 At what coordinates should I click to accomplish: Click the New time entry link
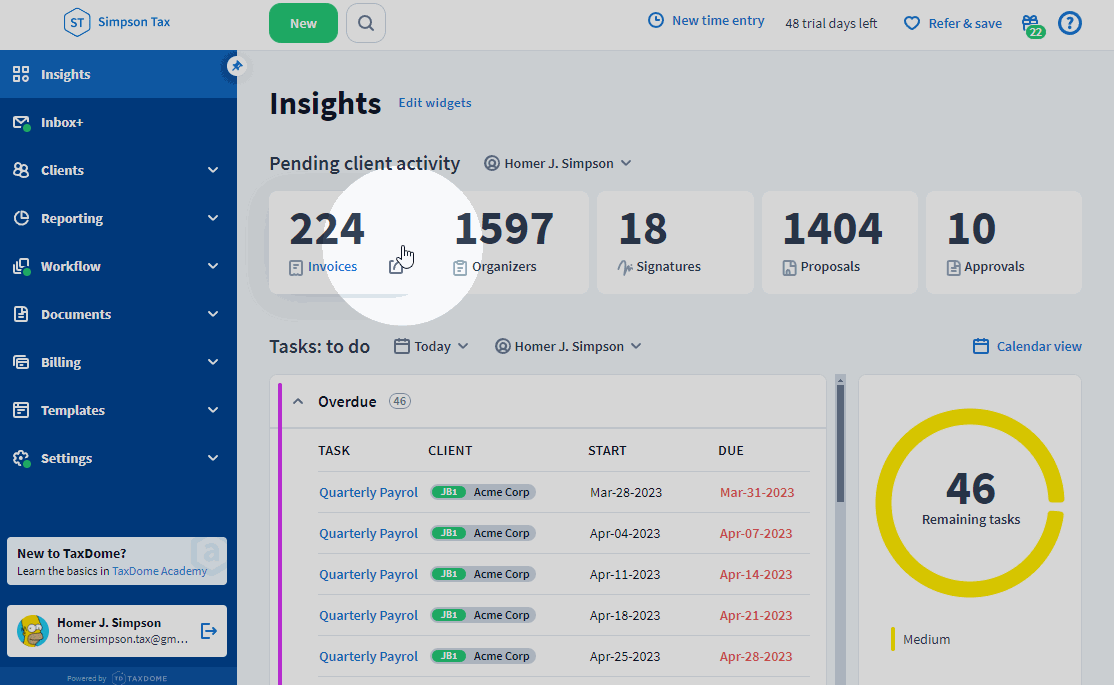718,21
